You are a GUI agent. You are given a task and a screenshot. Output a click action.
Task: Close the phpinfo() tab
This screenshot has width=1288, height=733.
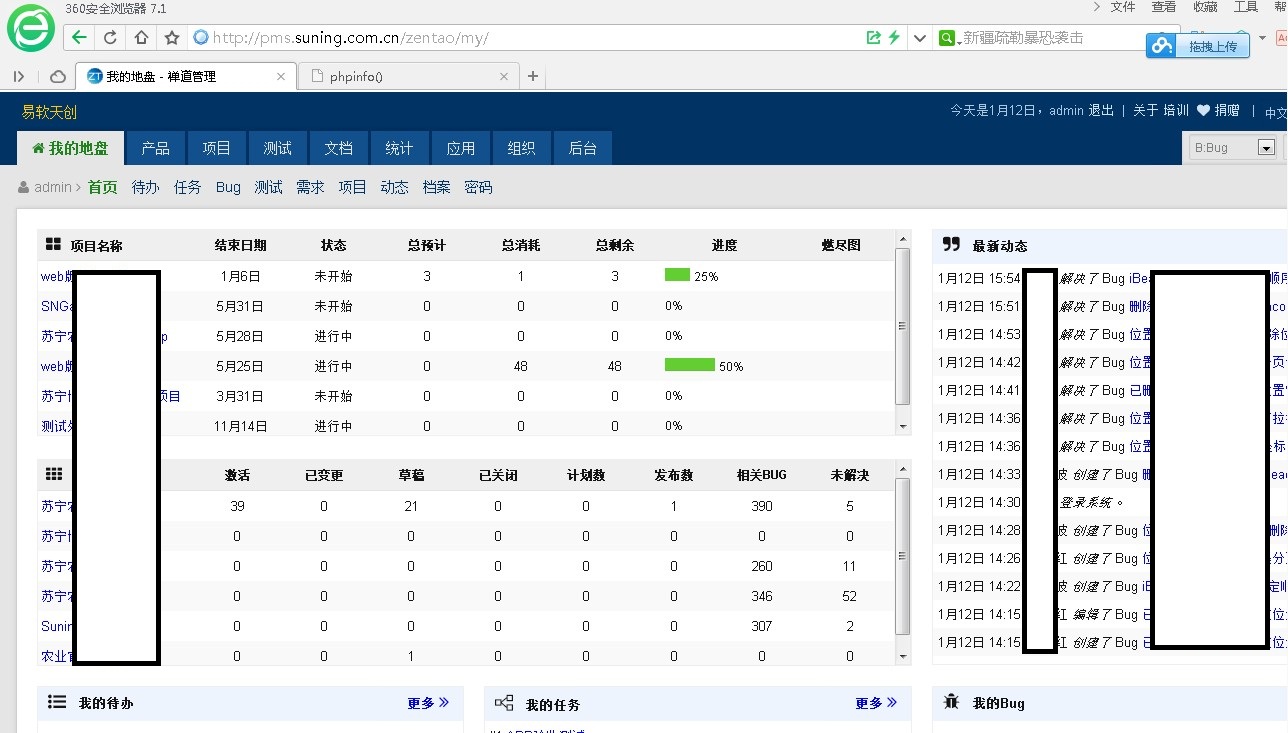504,76
